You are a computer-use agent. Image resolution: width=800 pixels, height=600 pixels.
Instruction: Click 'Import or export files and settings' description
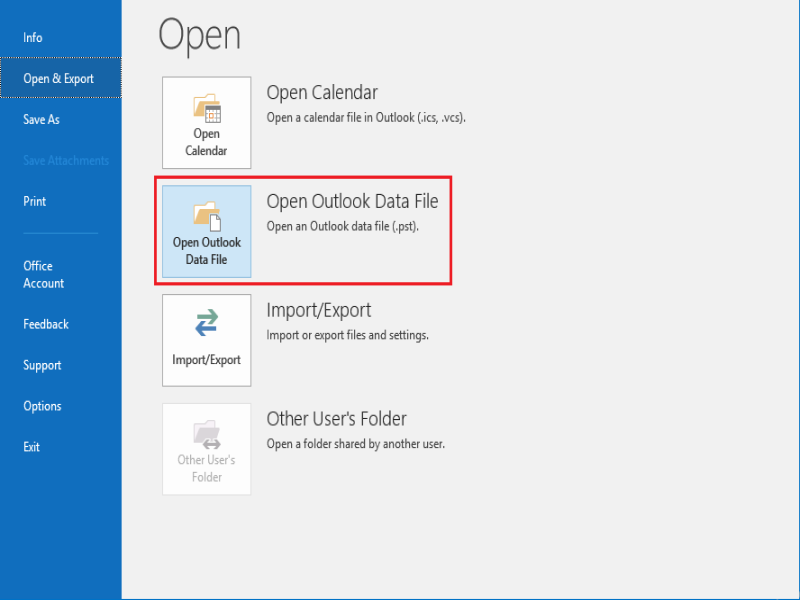(347, 335)
